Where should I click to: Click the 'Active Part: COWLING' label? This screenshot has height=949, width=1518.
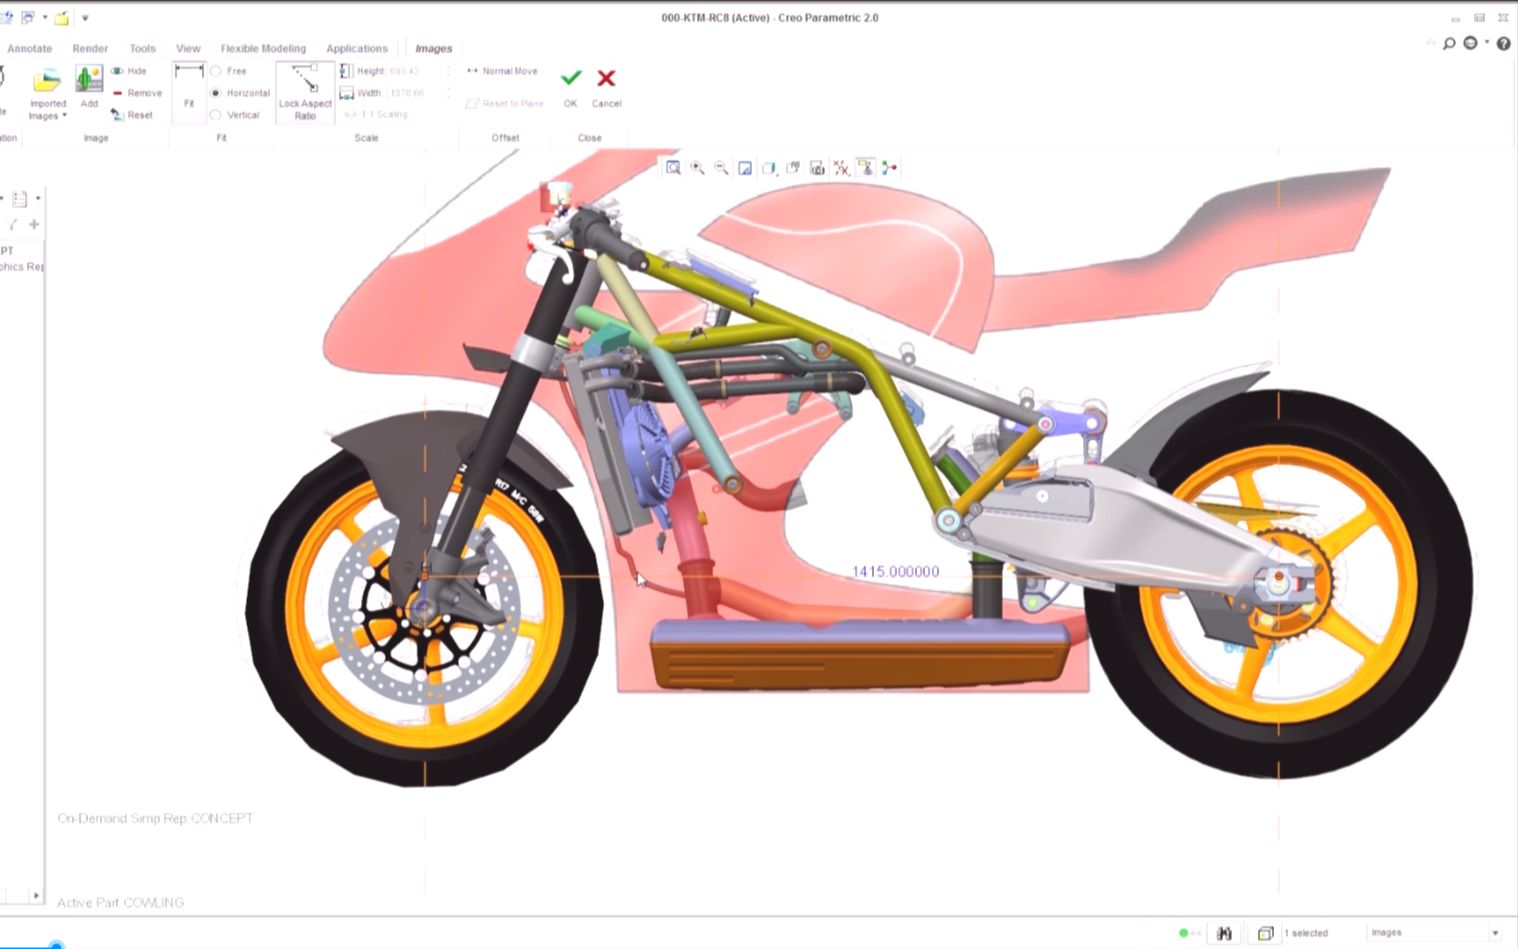[x=120, y=902]
